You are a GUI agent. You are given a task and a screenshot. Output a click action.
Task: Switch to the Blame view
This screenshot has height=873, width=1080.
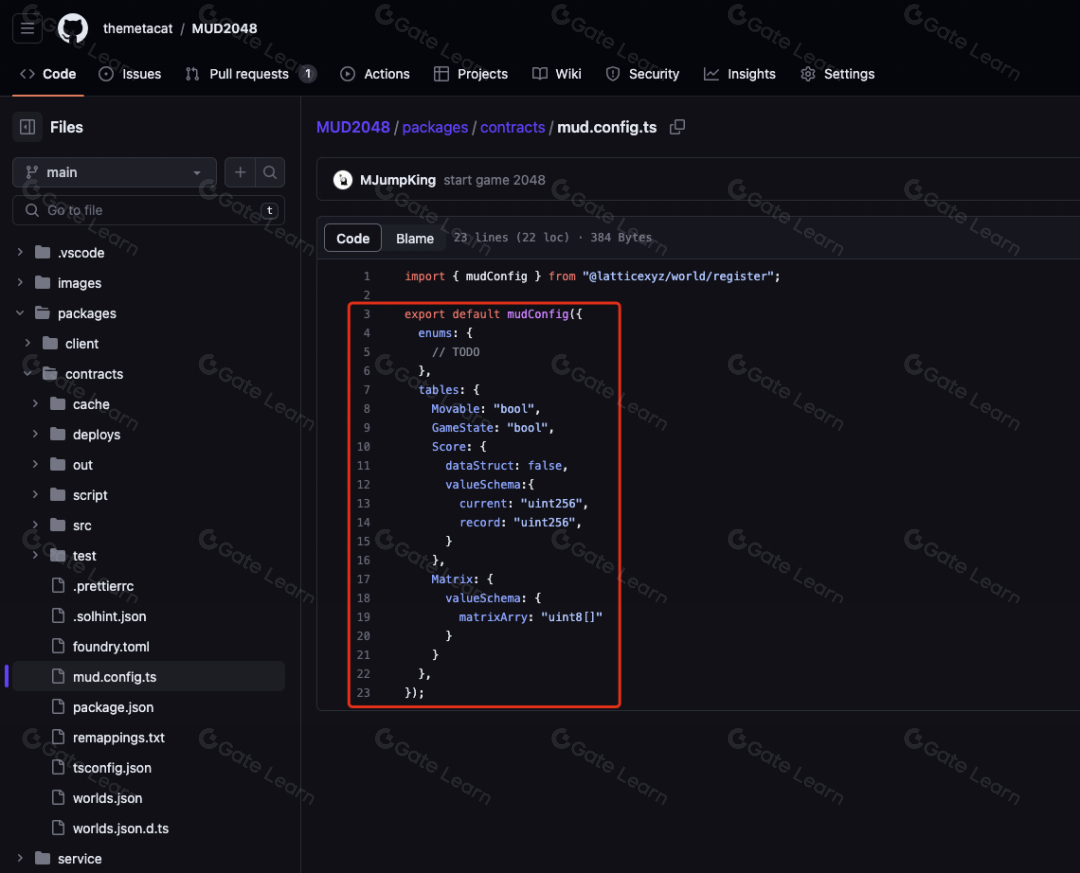coord(415,238)
